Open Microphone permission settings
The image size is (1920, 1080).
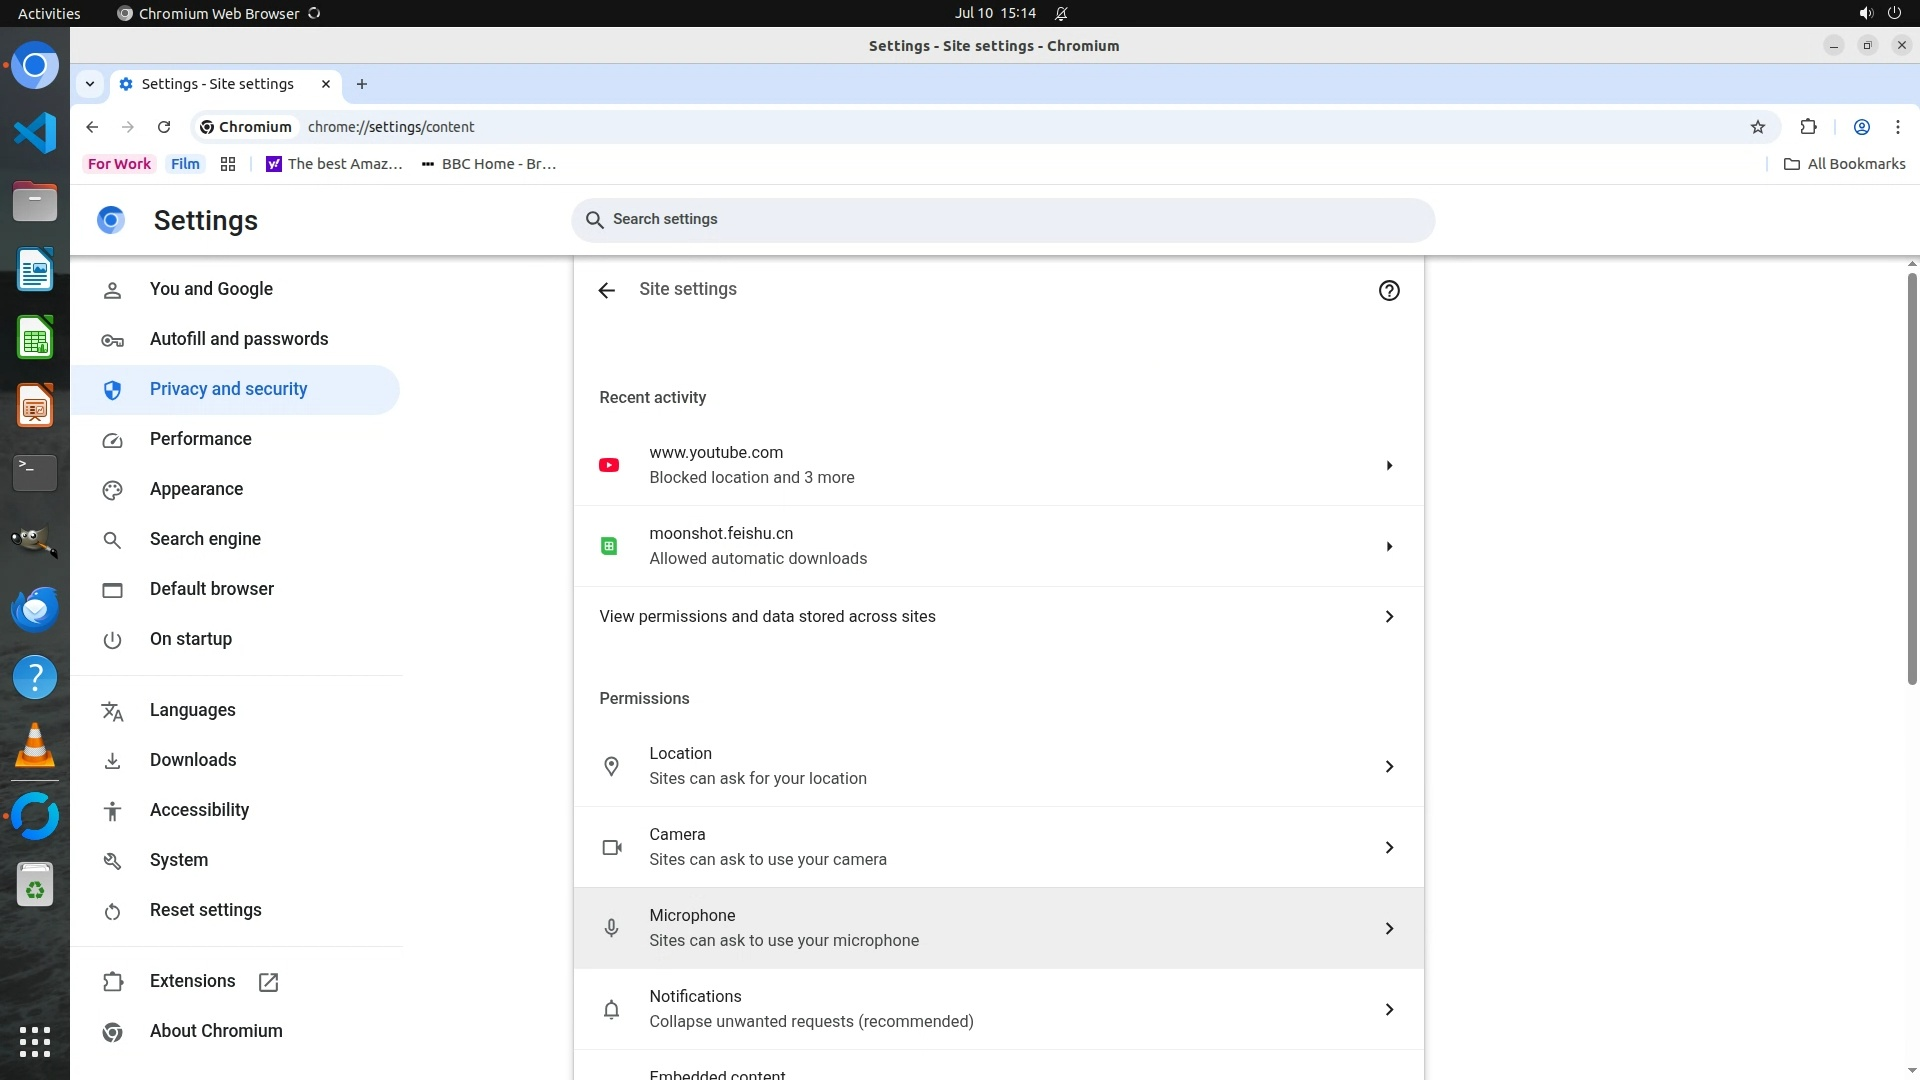(x=998, y=928)
